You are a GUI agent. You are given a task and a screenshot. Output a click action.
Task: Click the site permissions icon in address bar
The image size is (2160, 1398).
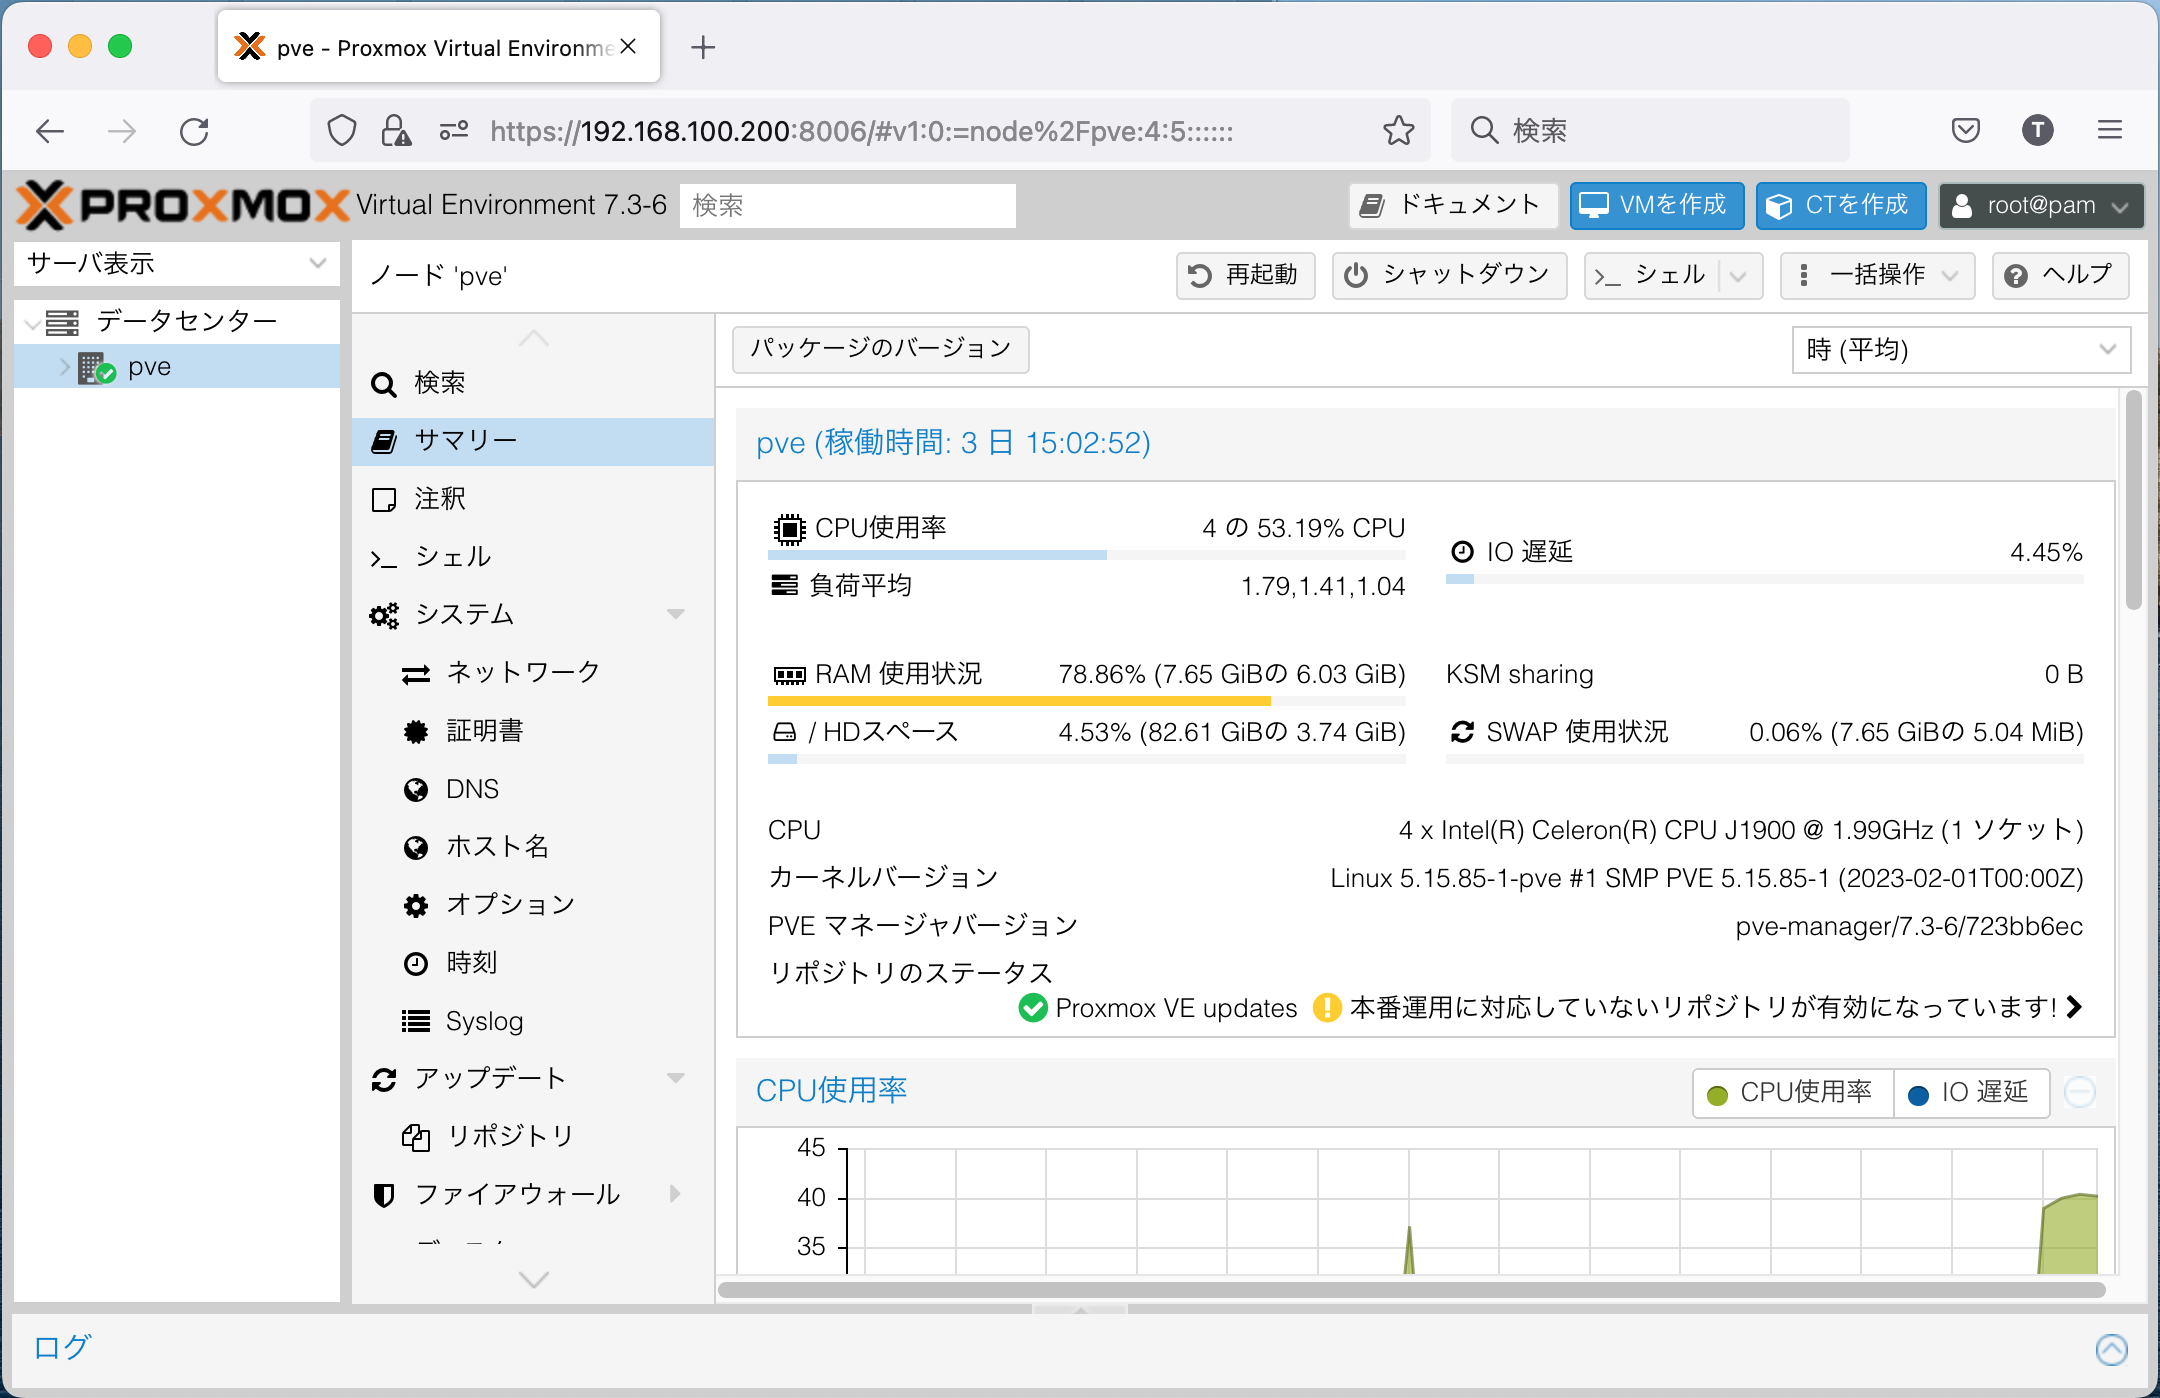pyautogui.click(x=454, y=130)
